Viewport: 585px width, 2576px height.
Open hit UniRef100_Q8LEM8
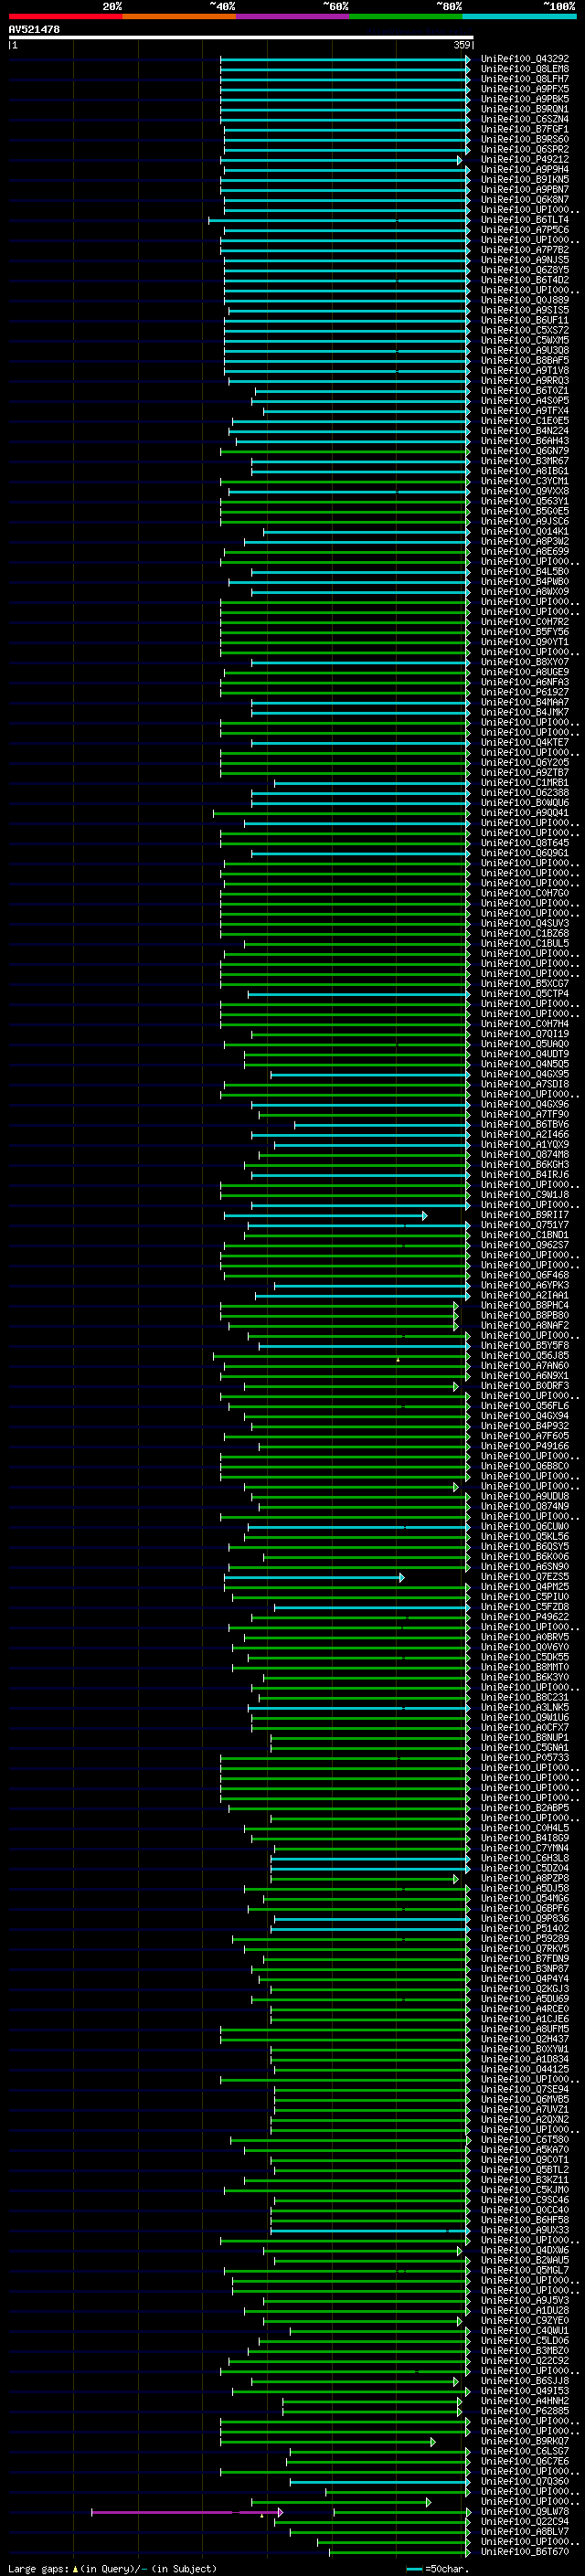click(x=524, y=69)
